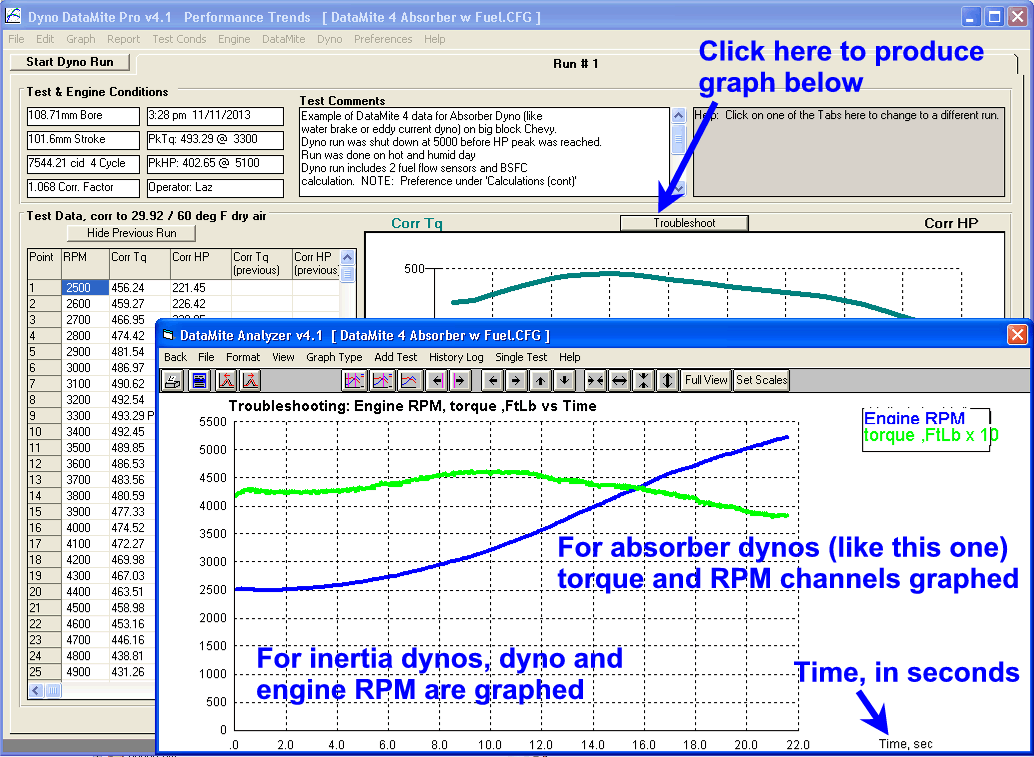
Task: Shift the graph left with the plain left arrow
Action: pos(493,380)
